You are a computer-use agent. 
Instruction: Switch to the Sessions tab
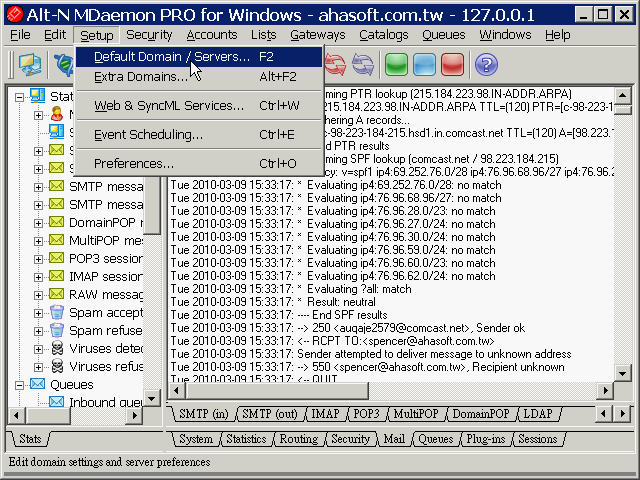coord(538,439)
